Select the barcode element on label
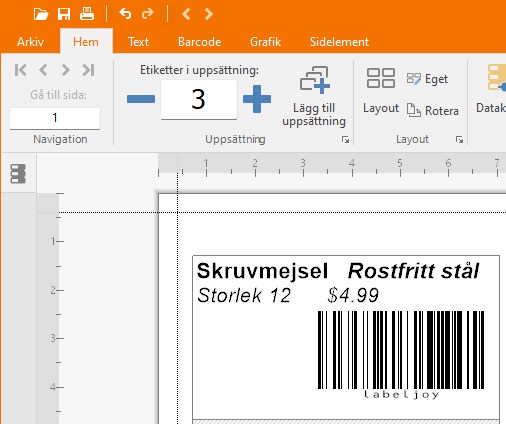 click(x=401, y=355)
